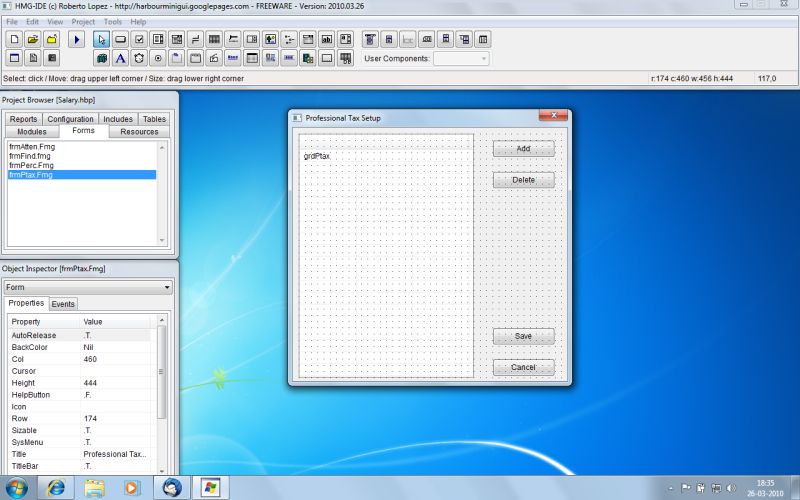Choose the Tree control tool
The width and height of the screenshot is (800, 500).
289,39
